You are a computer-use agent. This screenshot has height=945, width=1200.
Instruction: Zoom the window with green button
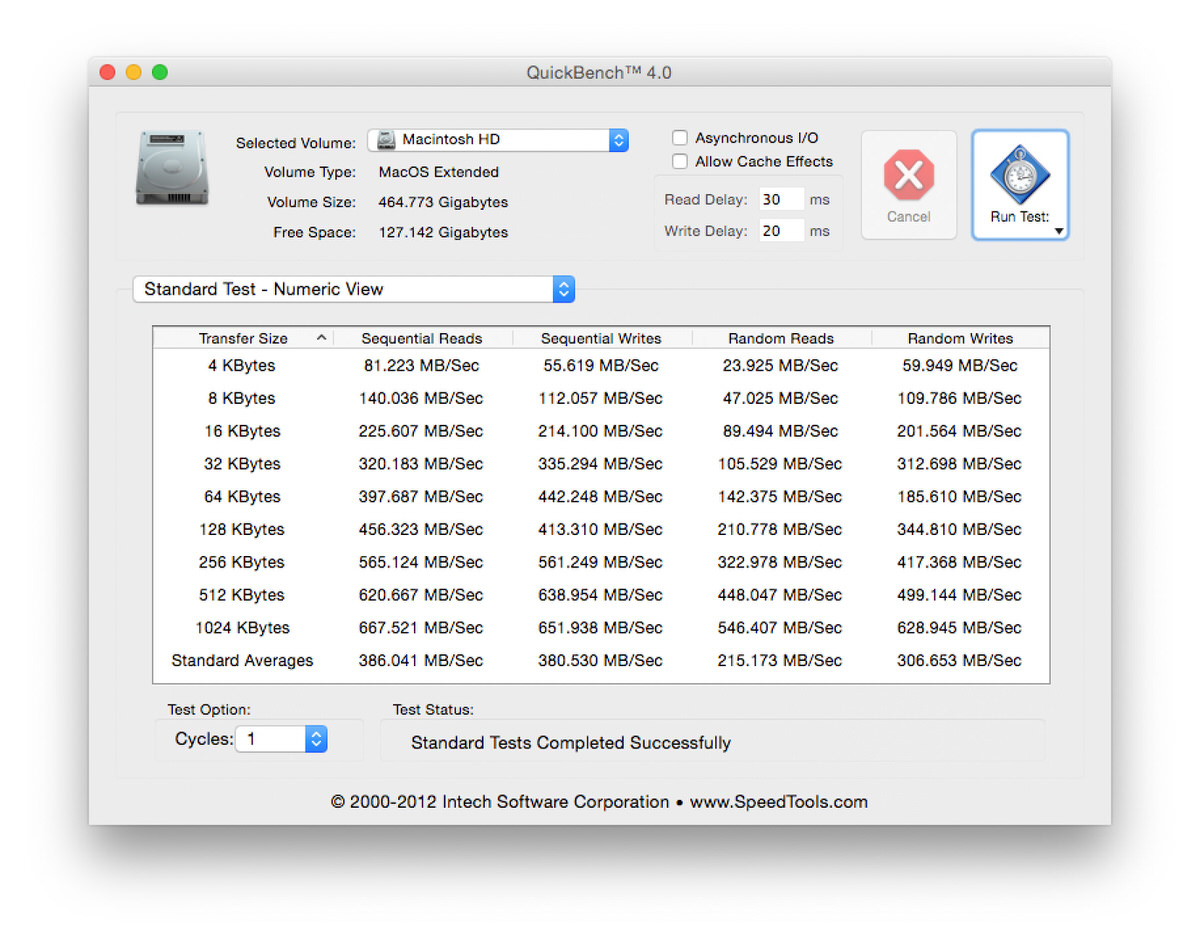click(x=160, y=72)
